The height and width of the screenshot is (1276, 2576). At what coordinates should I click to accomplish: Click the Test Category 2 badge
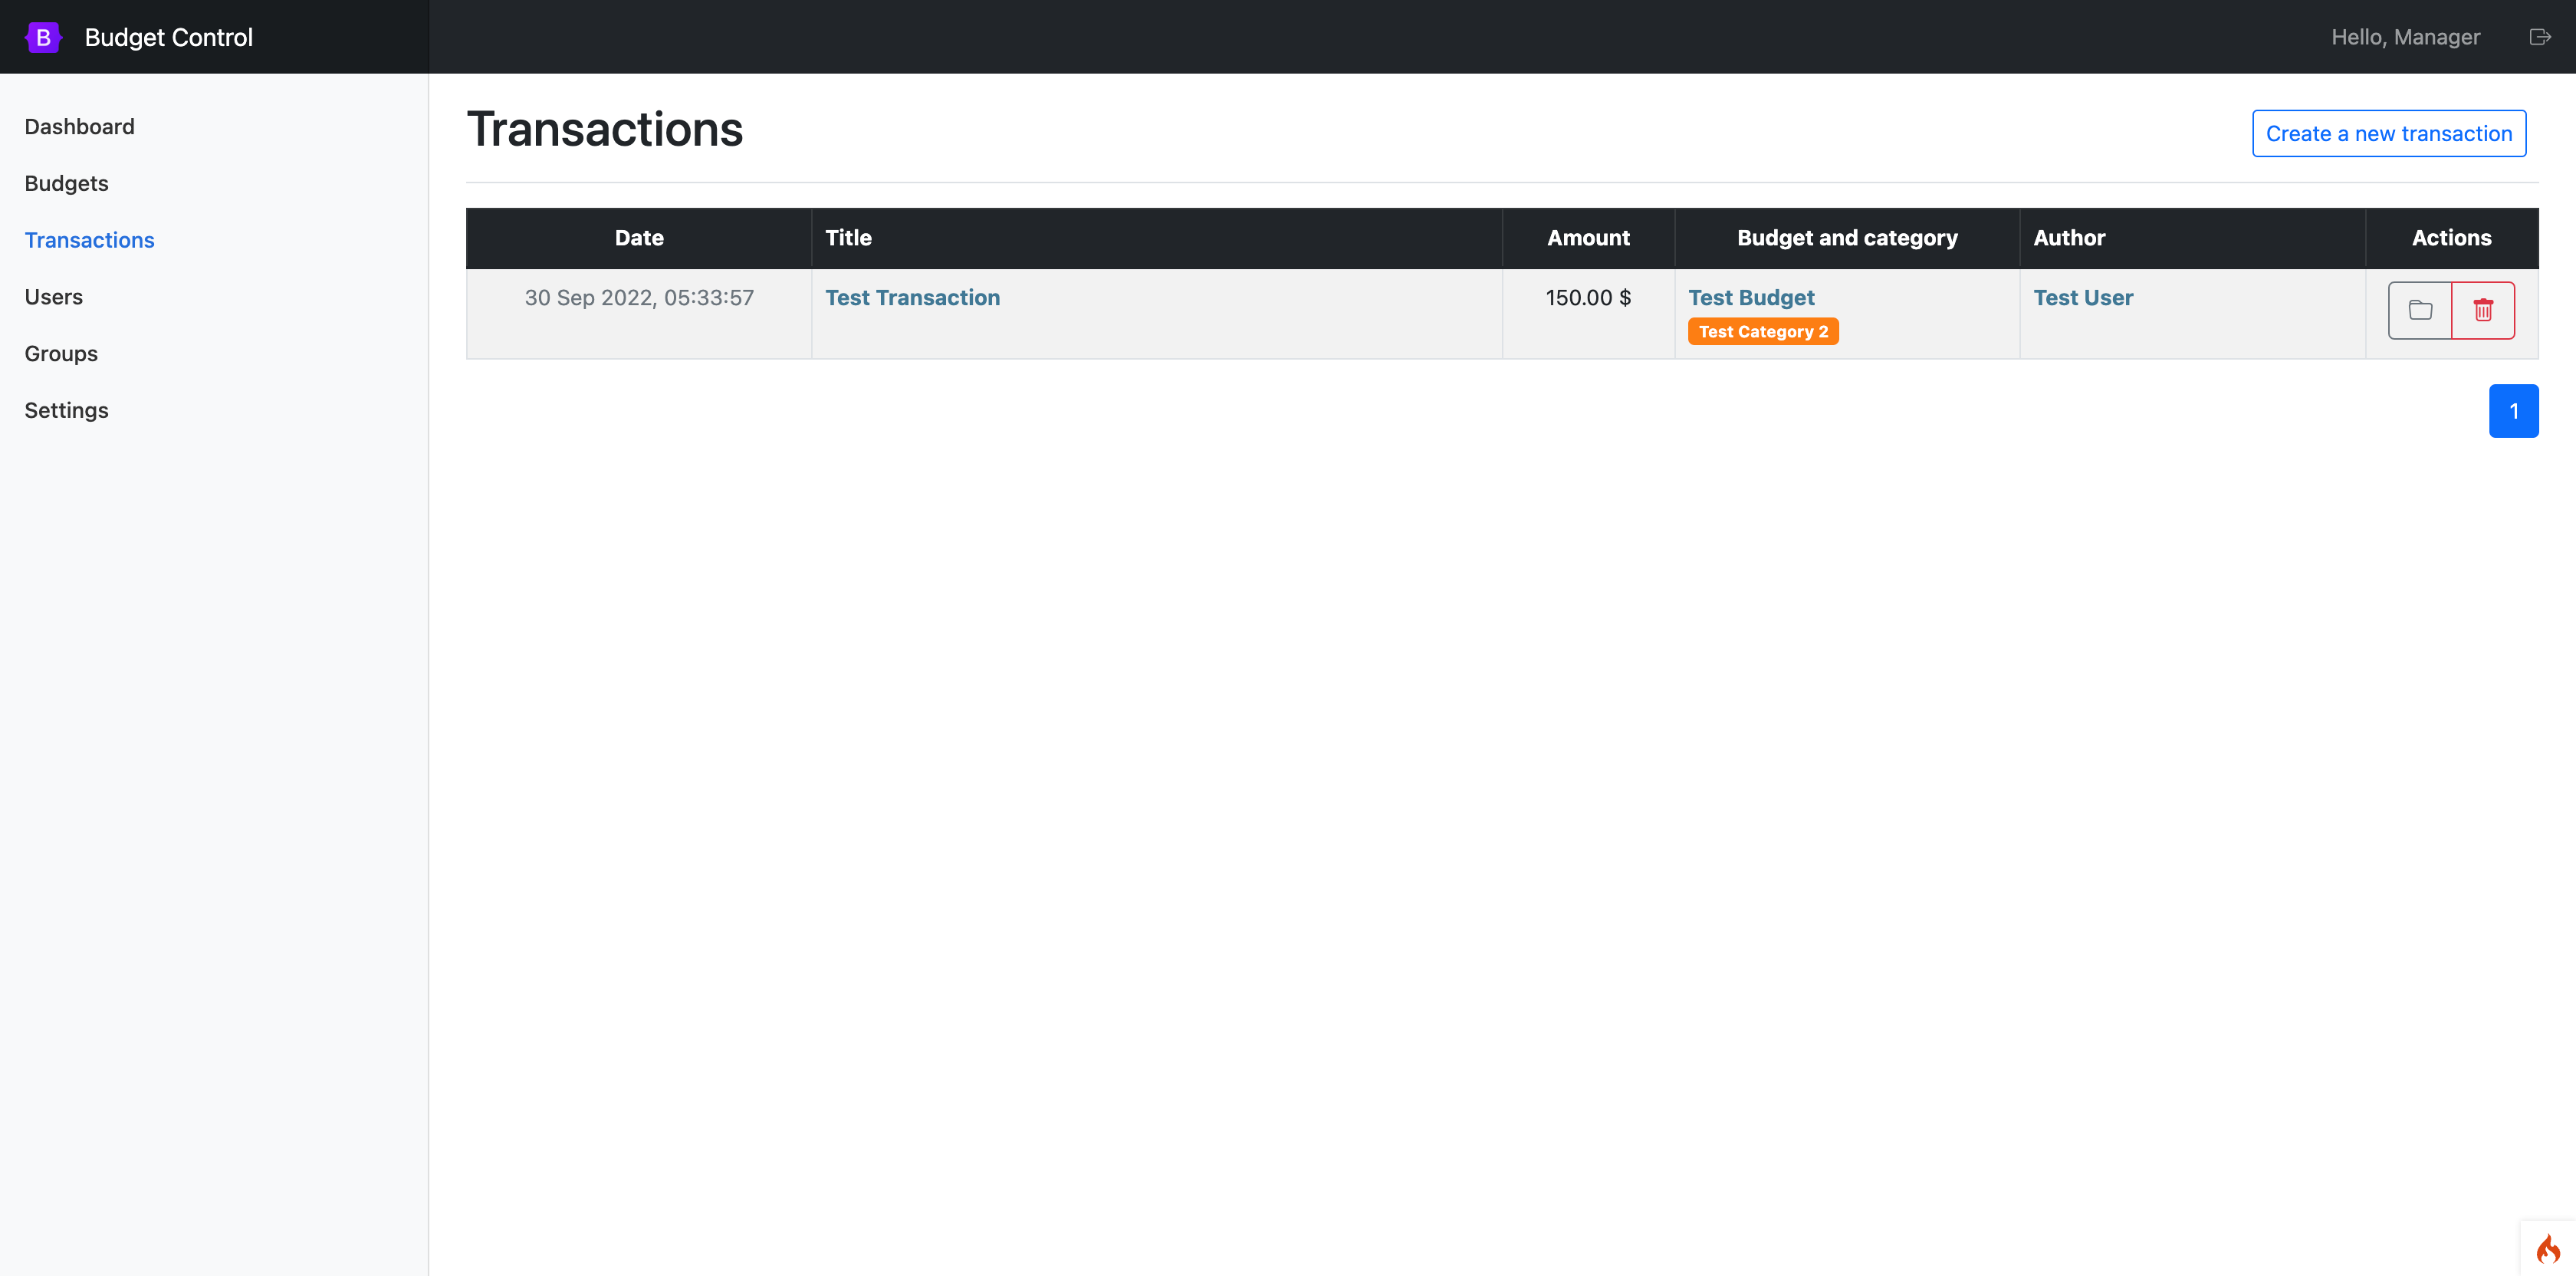[x=1762, y=332]
